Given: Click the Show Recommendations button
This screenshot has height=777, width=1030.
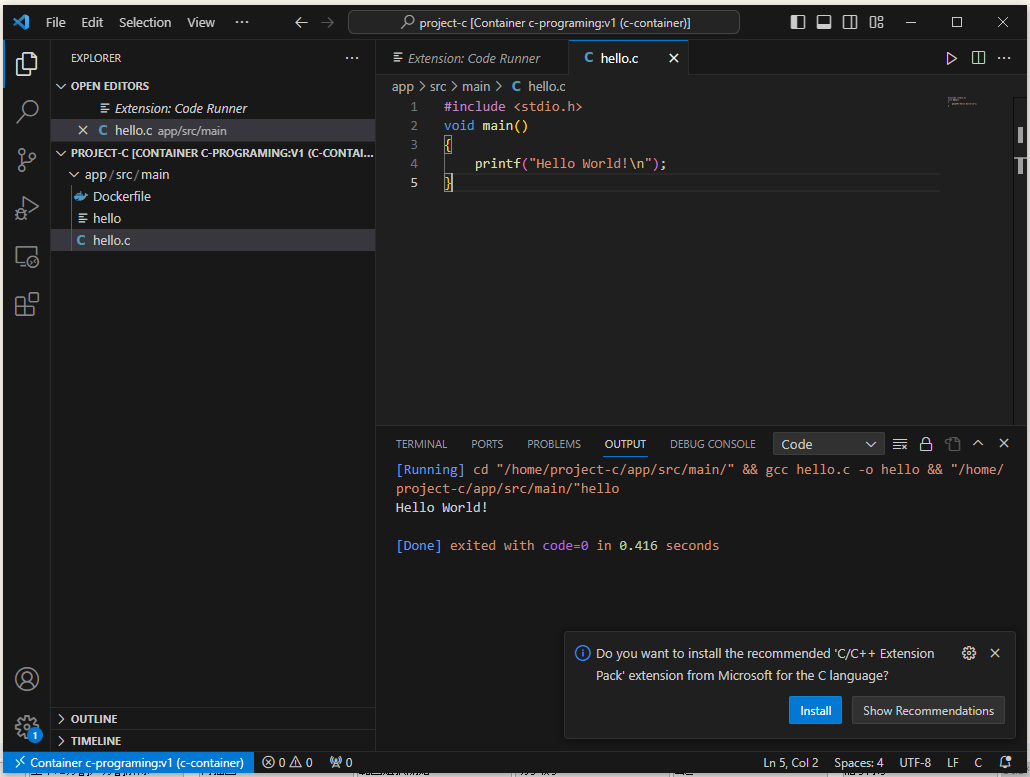Looking at the screenshot, I should (928, 710).
